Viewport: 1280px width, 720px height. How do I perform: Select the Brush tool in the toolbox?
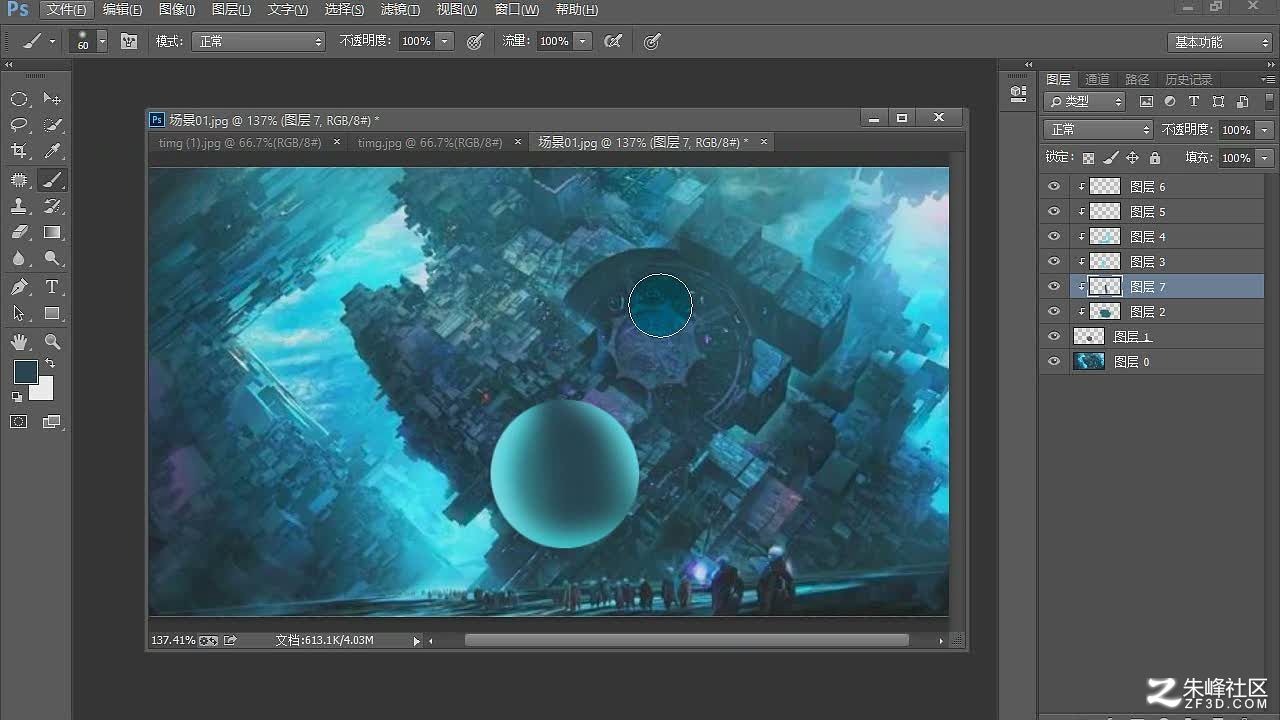pyautogui.click(x=52, y=180)
